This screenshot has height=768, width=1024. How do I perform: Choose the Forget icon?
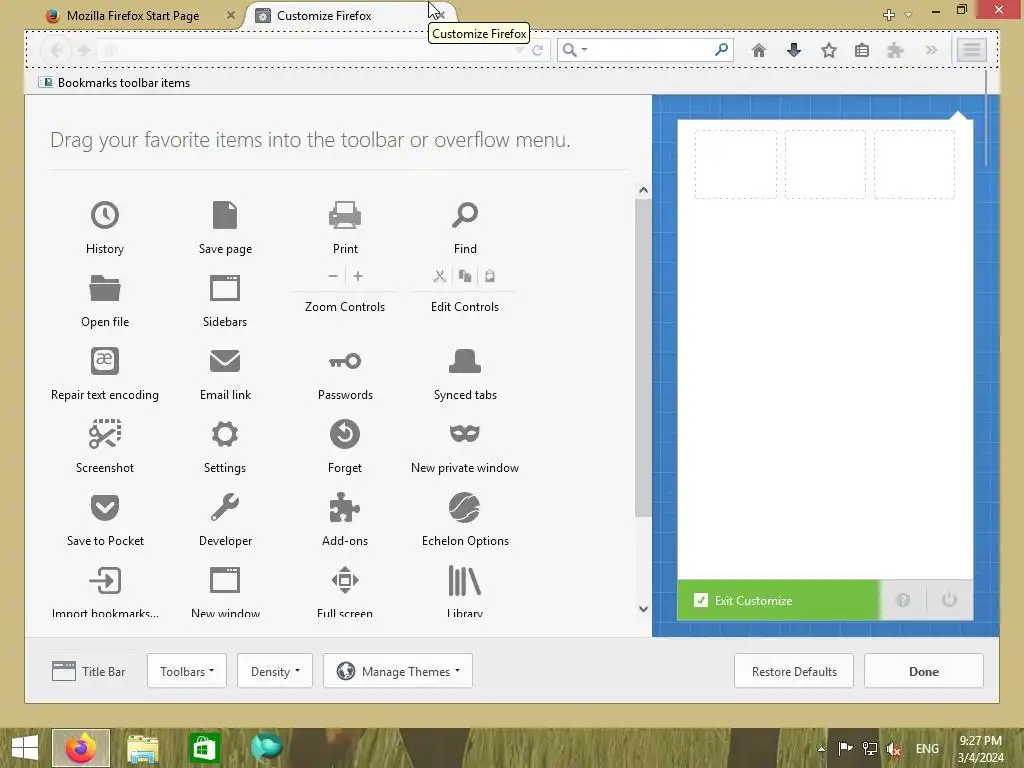point(345,434)
